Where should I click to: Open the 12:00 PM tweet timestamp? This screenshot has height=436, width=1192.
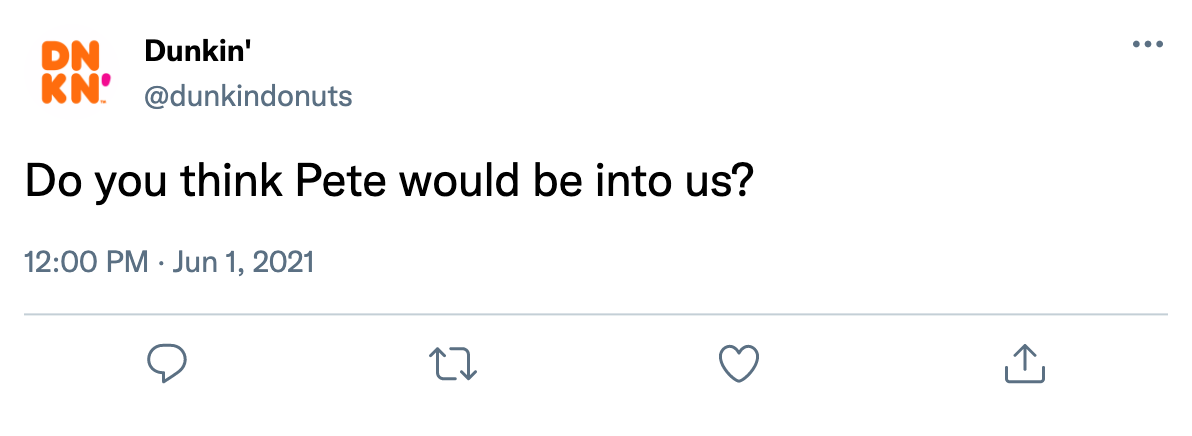coord(86,263)
